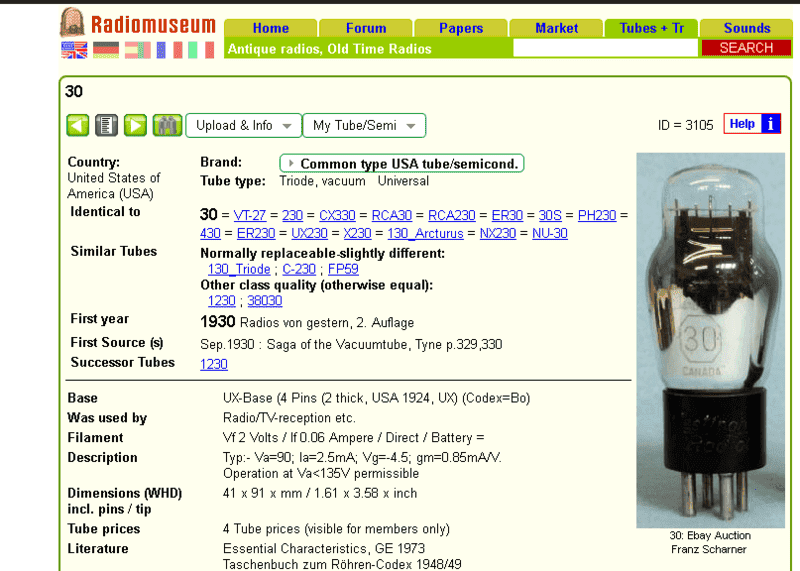Click the Radiomuseum logo

(x=138, y=23)
